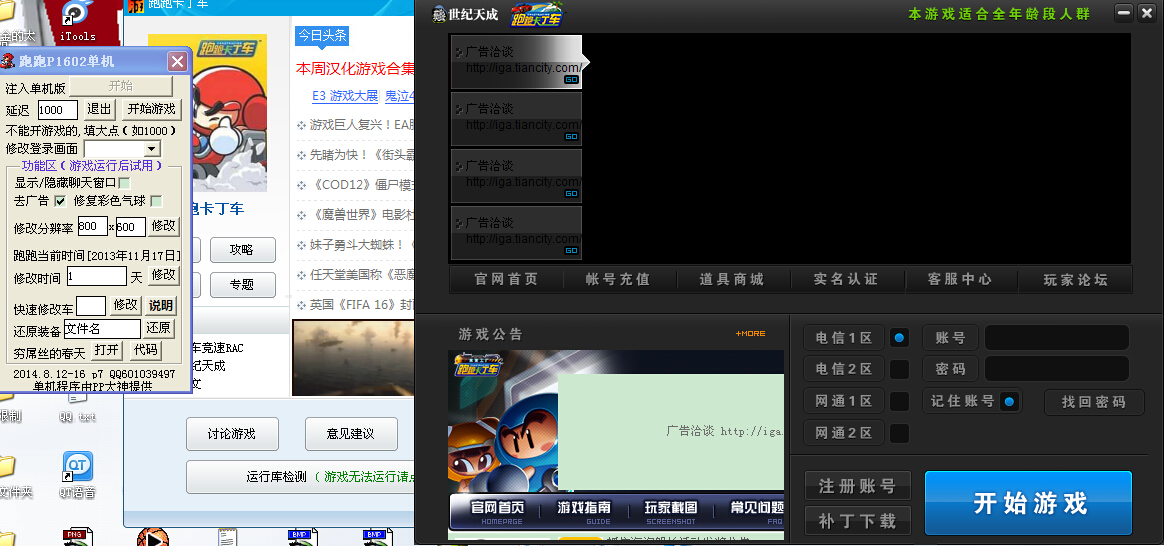Click the 专题 button
This screenshot has width=1165, height=546.
242,285
